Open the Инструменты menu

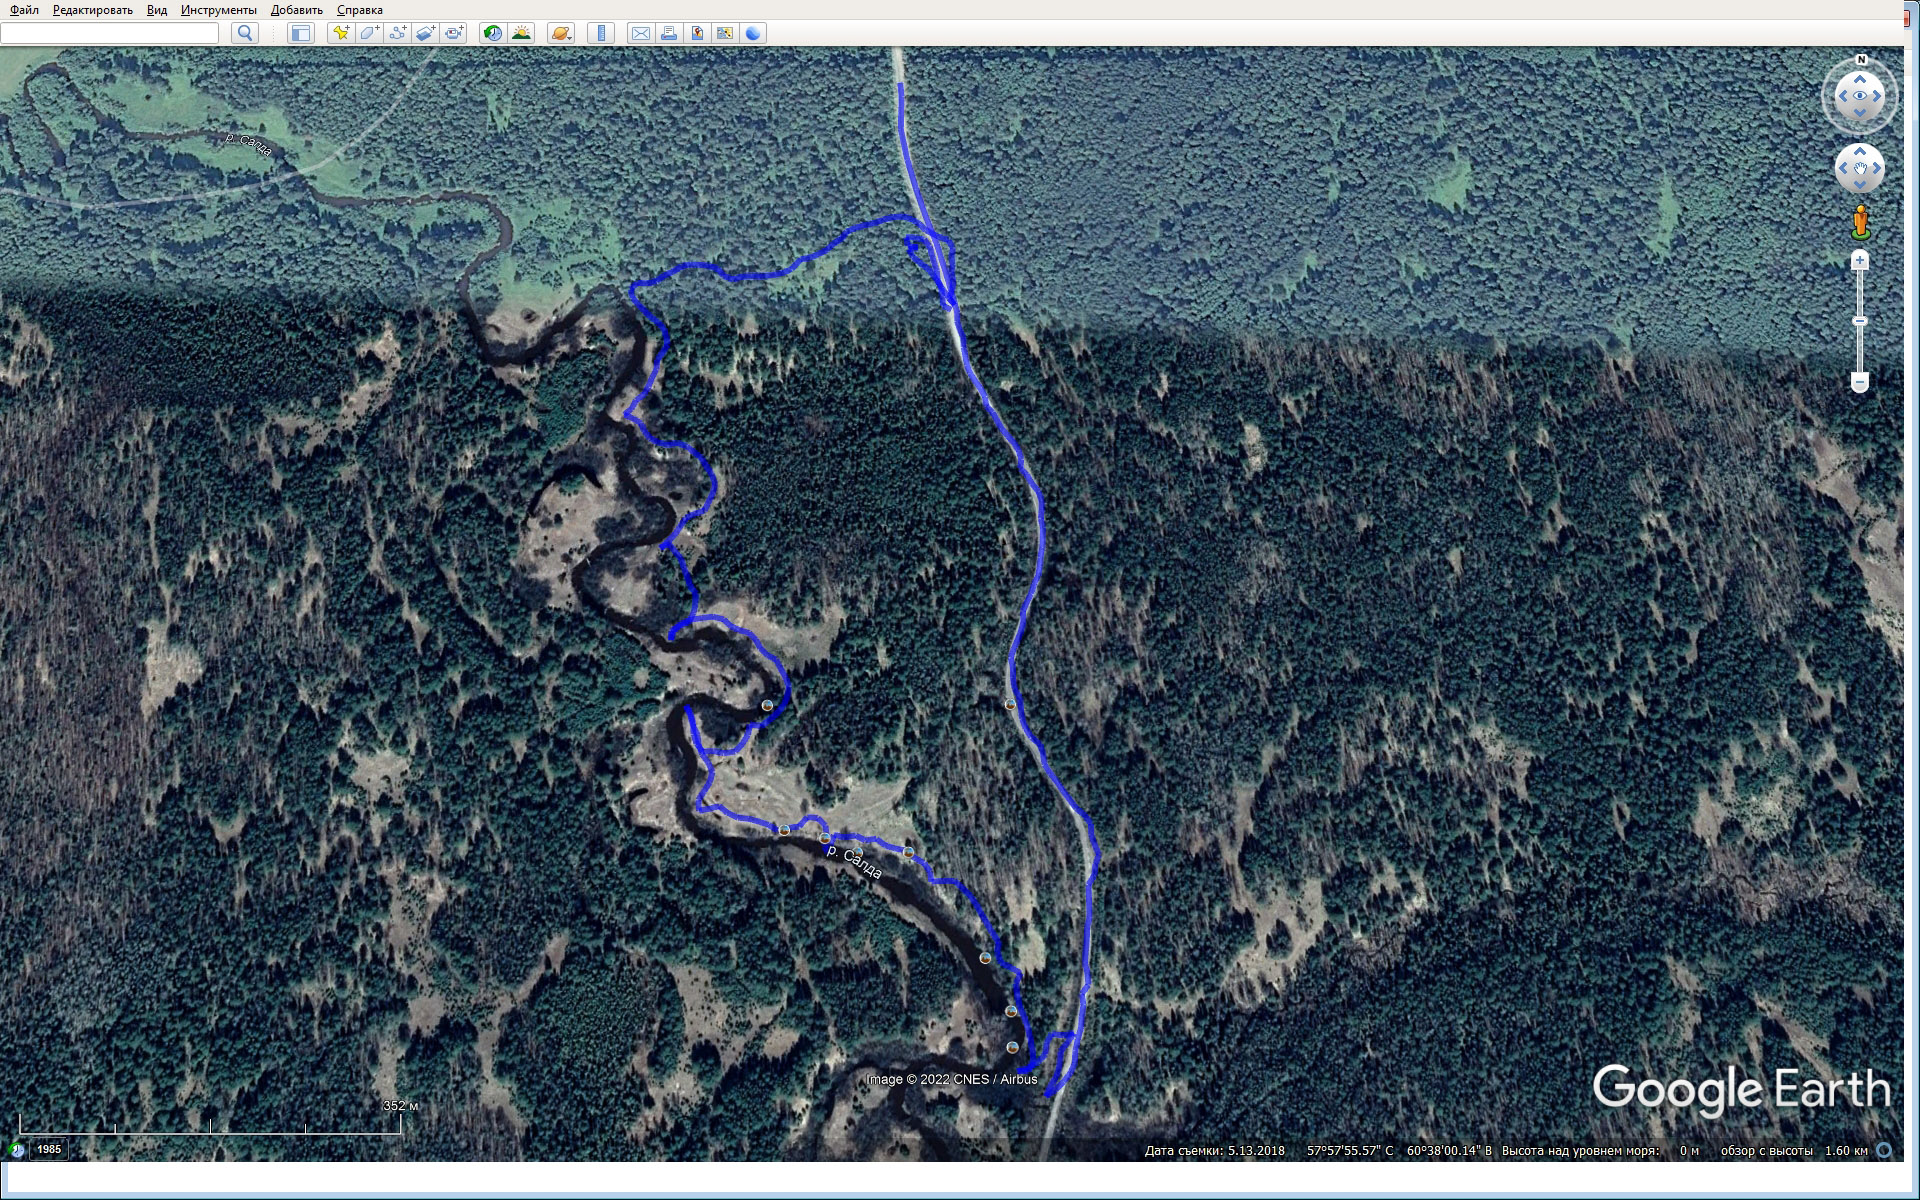point(218,10)
